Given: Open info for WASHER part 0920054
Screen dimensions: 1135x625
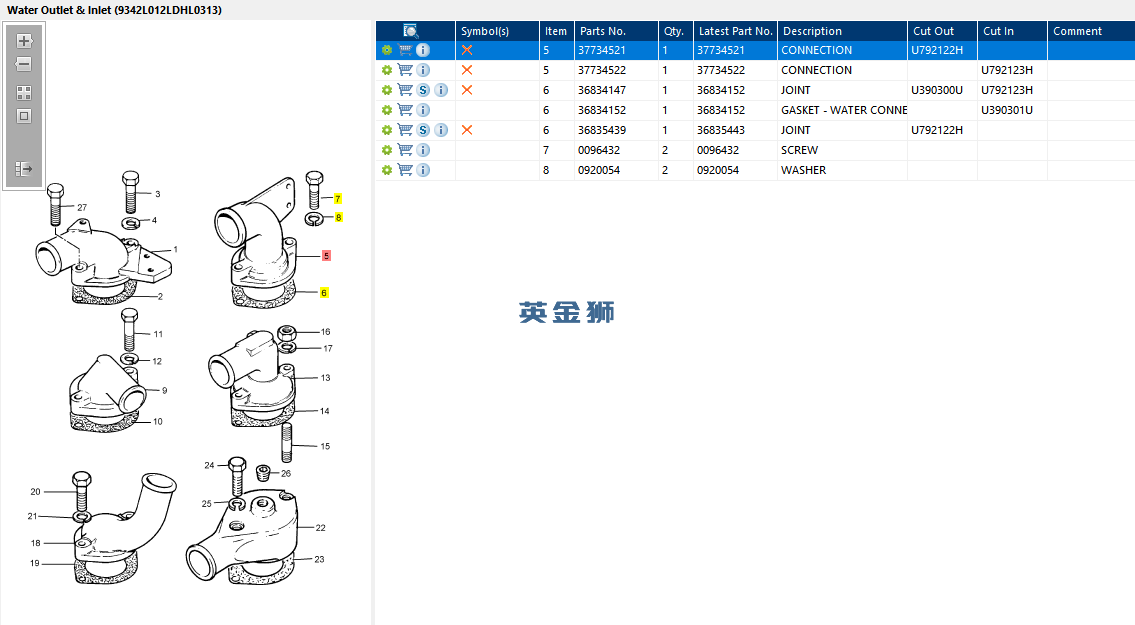Looking at the screenshot, I should coord(423,170).
